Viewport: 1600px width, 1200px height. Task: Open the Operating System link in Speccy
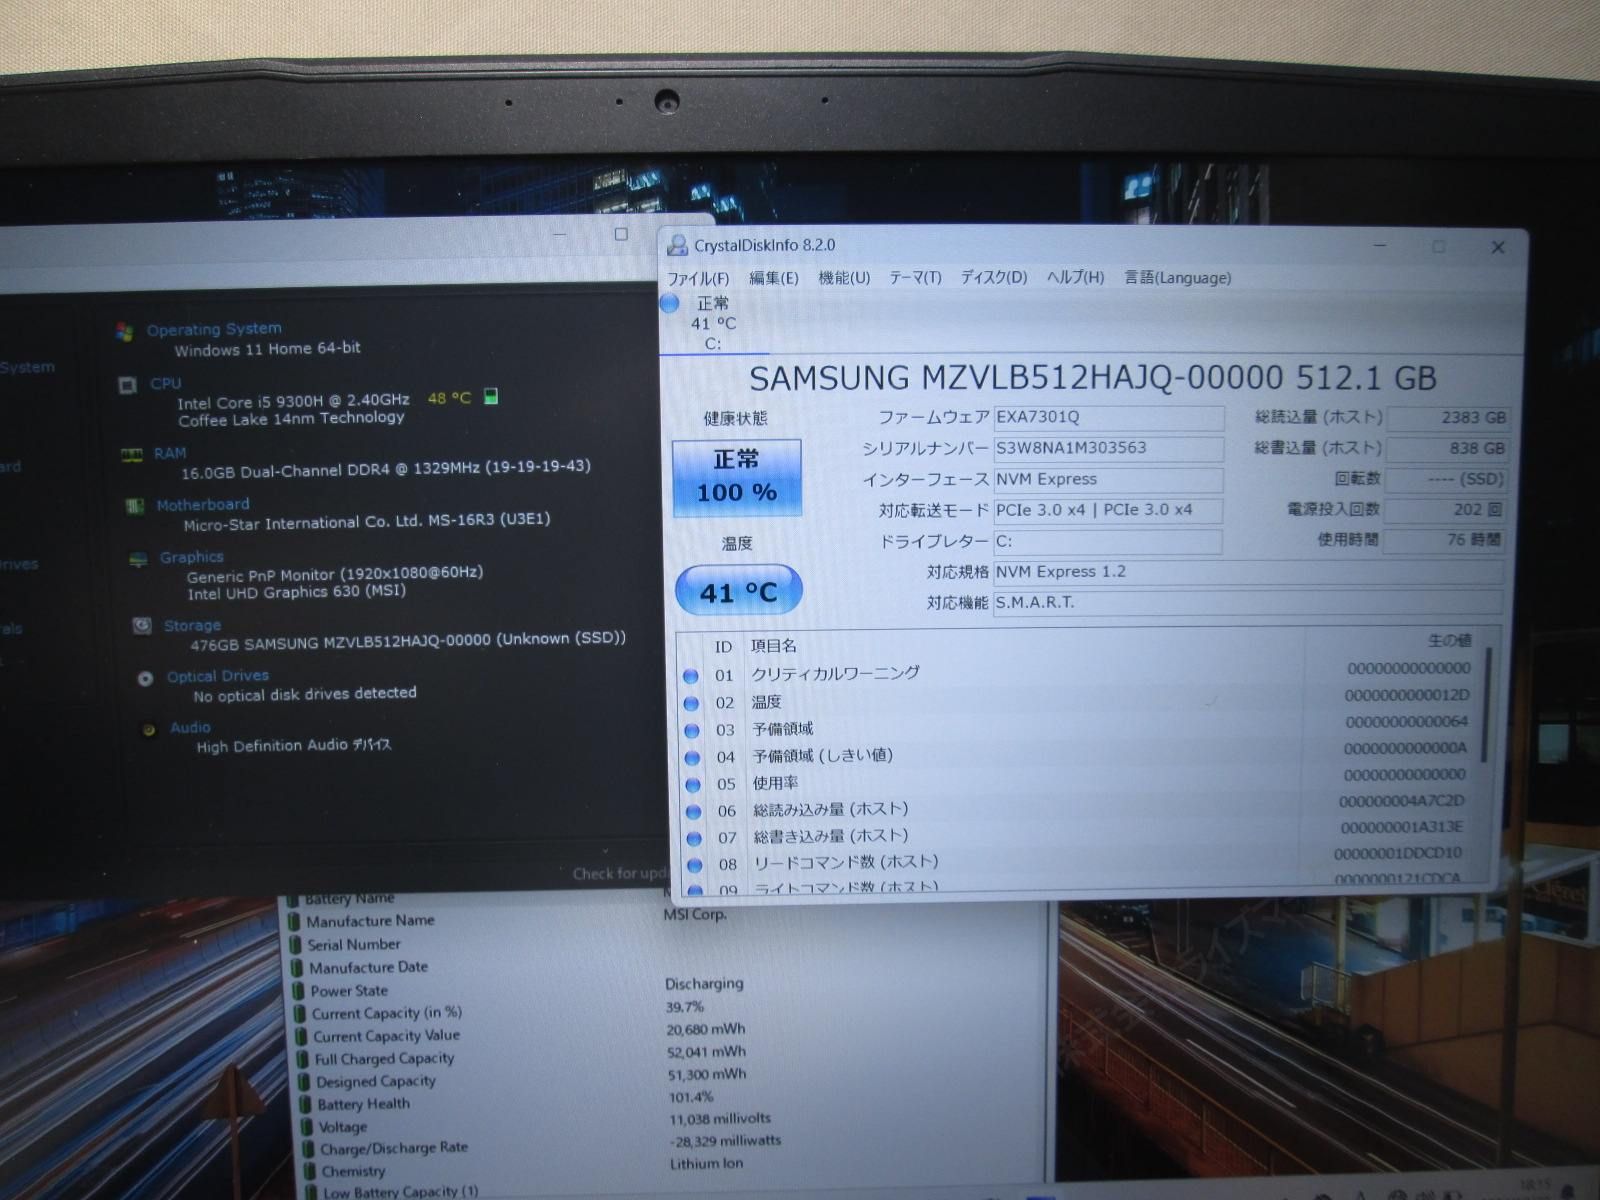point(214,329)
